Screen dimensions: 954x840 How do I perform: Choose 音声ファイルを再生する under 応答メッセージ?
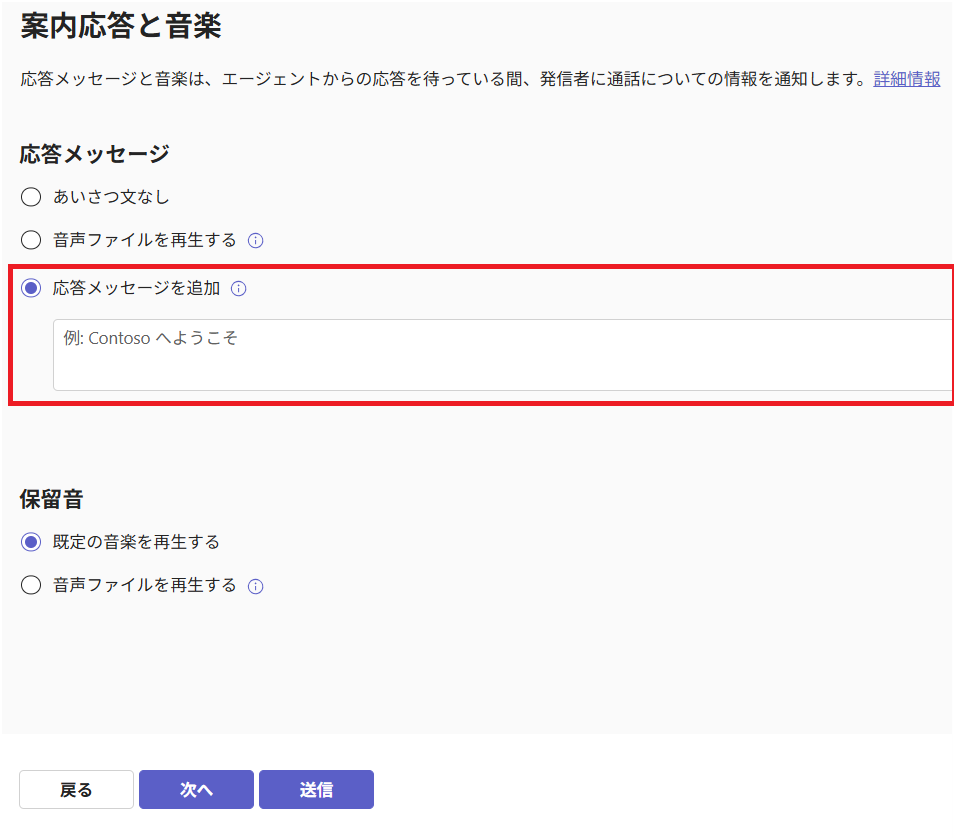pos(31,240)
